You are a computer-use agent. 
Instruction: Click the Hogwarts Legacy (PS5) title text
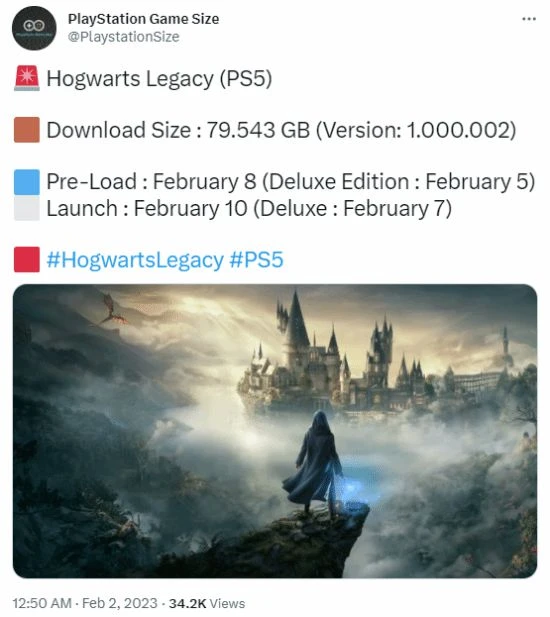click(159, 79)
